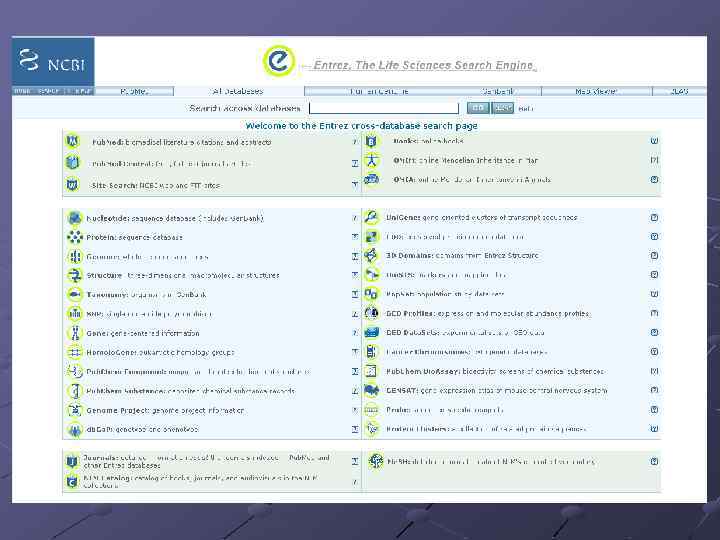Click the PubMed database icon in the list
Viewport: 720px width, 540px height.
pos(73,141)
